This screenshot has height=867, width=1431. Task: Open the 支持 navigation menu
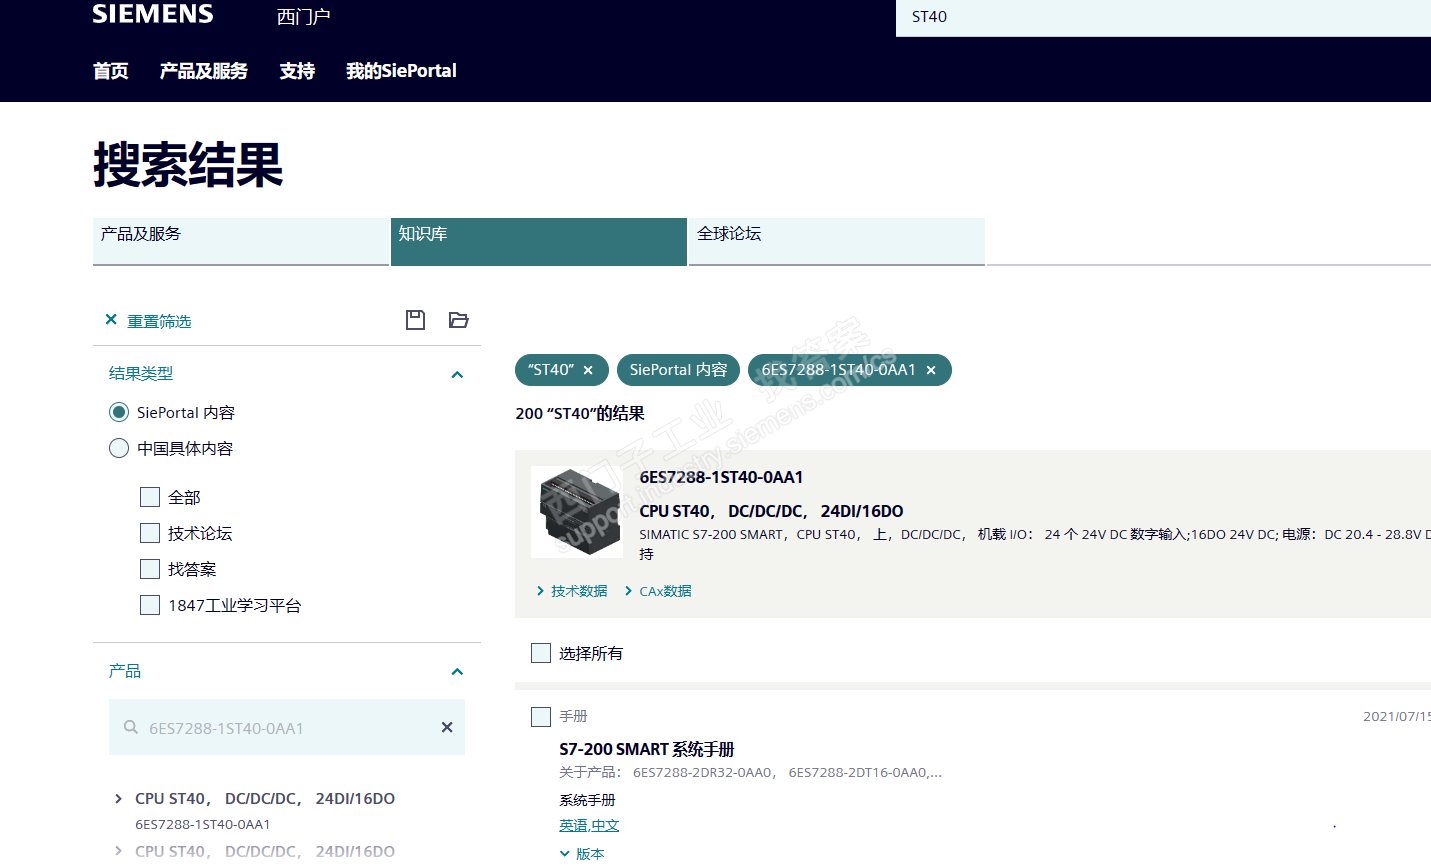[x=297, y=71]
